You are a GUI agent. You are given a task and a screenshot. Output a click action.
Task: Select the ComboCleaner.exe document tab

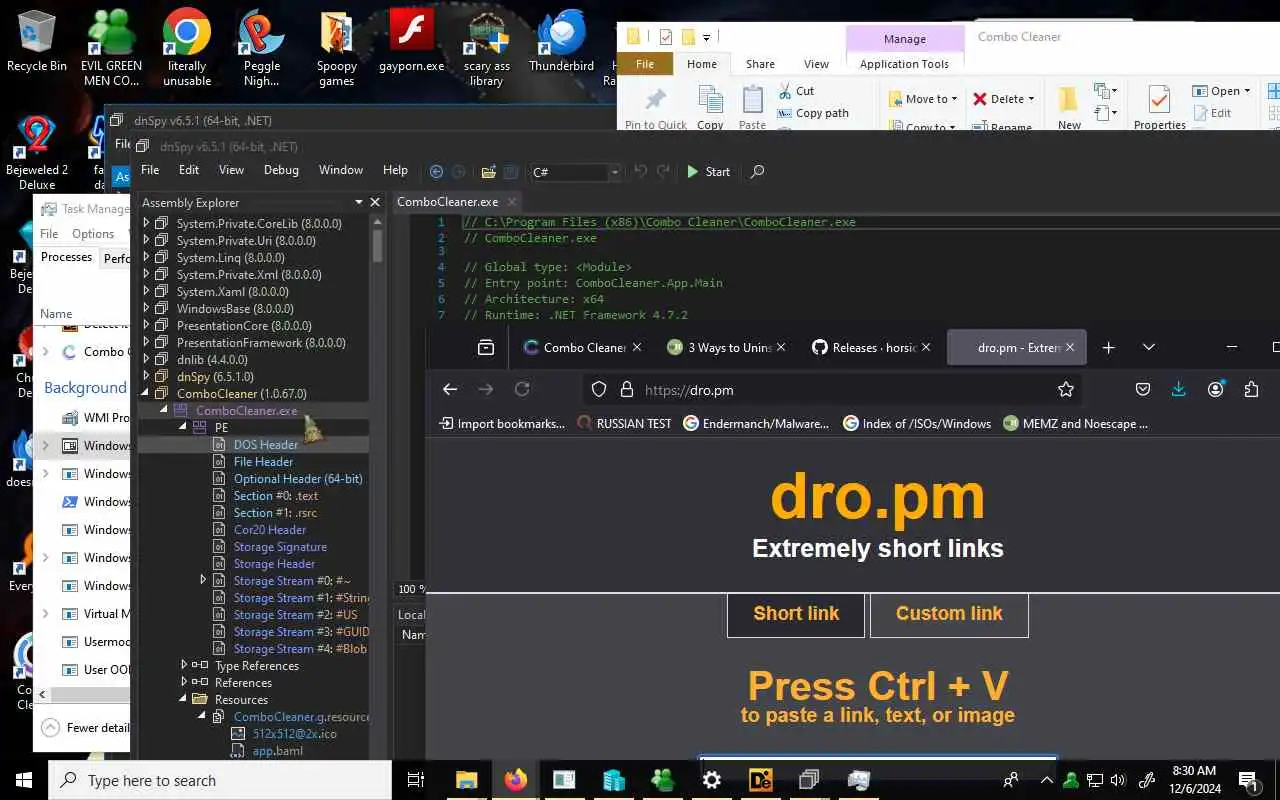(x=447, y=202)
